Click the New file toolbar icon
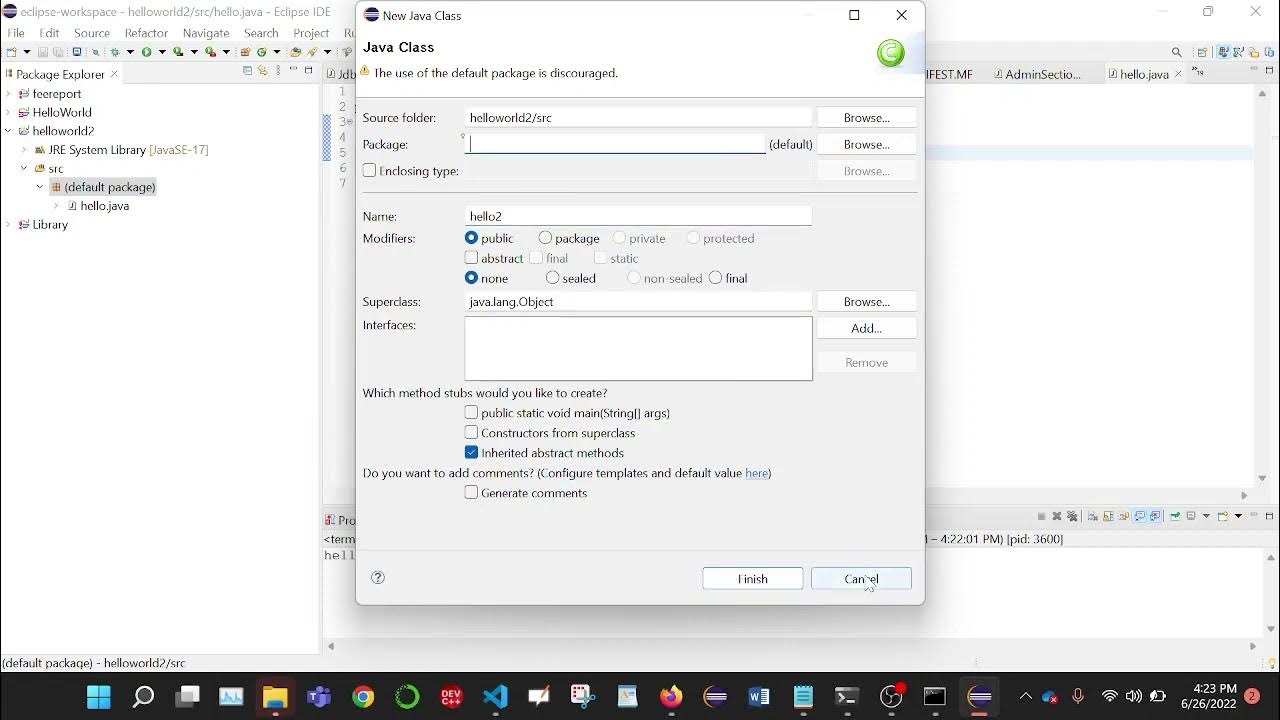1280x720 pixels. (x=12, y=52)
